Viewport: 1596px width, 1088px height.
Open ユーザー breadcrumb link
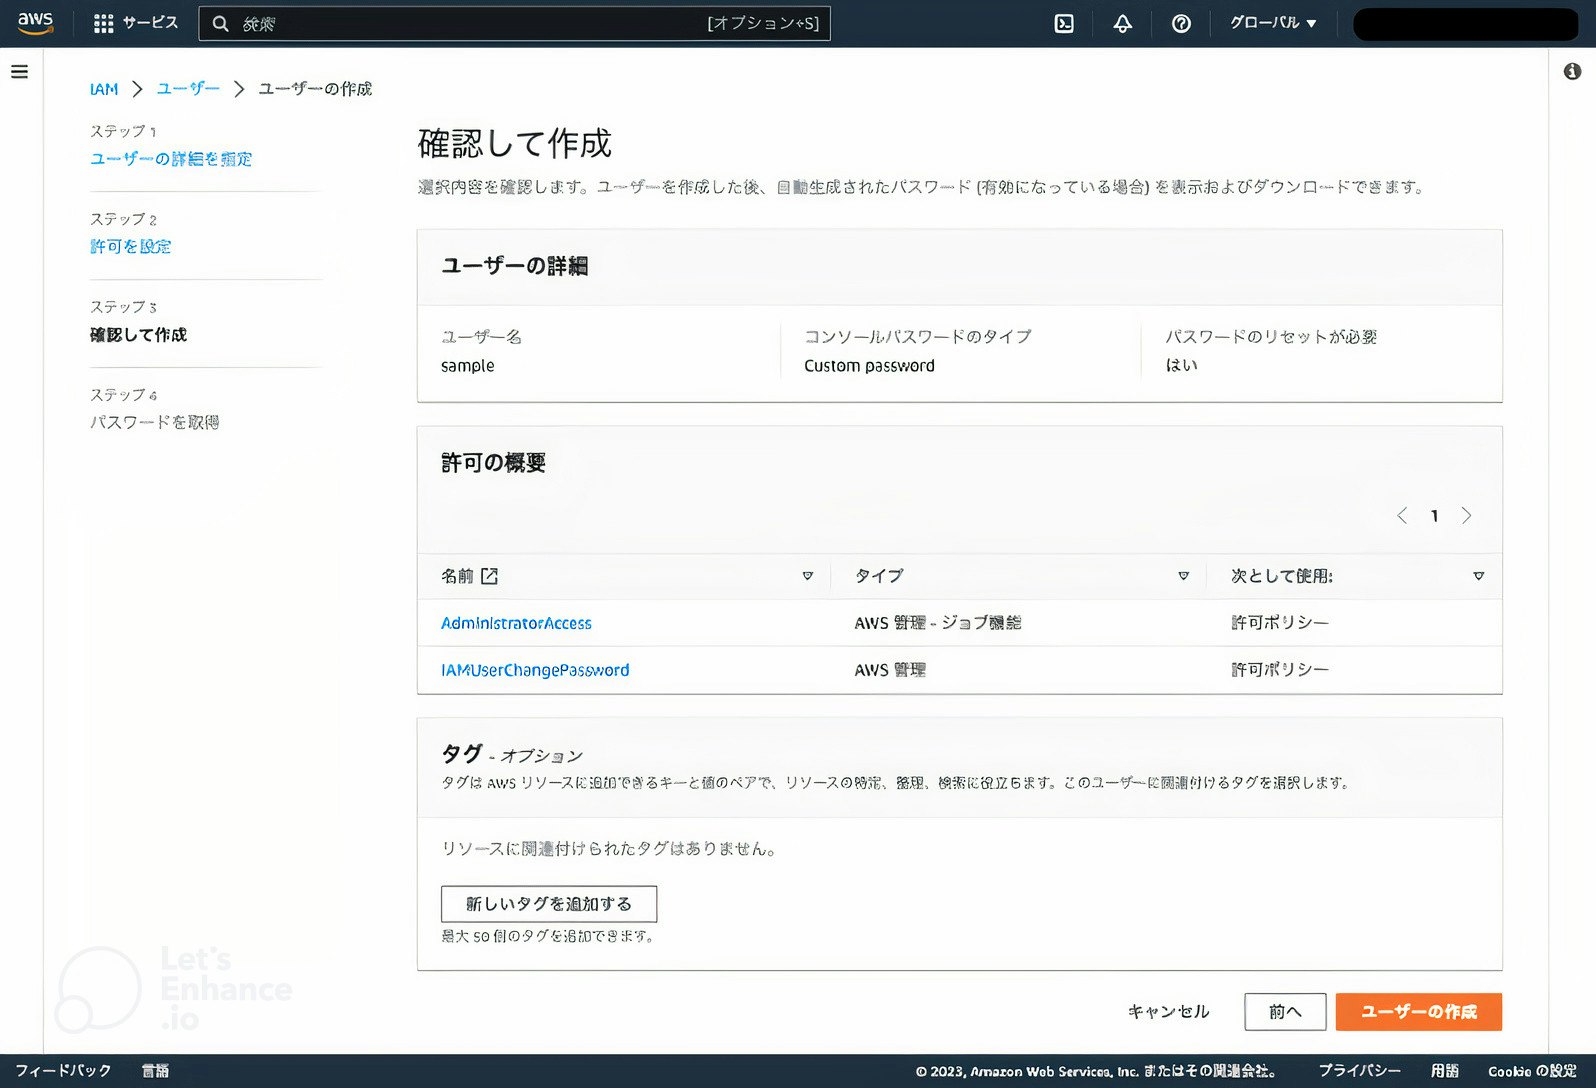(x=188, y=89)
